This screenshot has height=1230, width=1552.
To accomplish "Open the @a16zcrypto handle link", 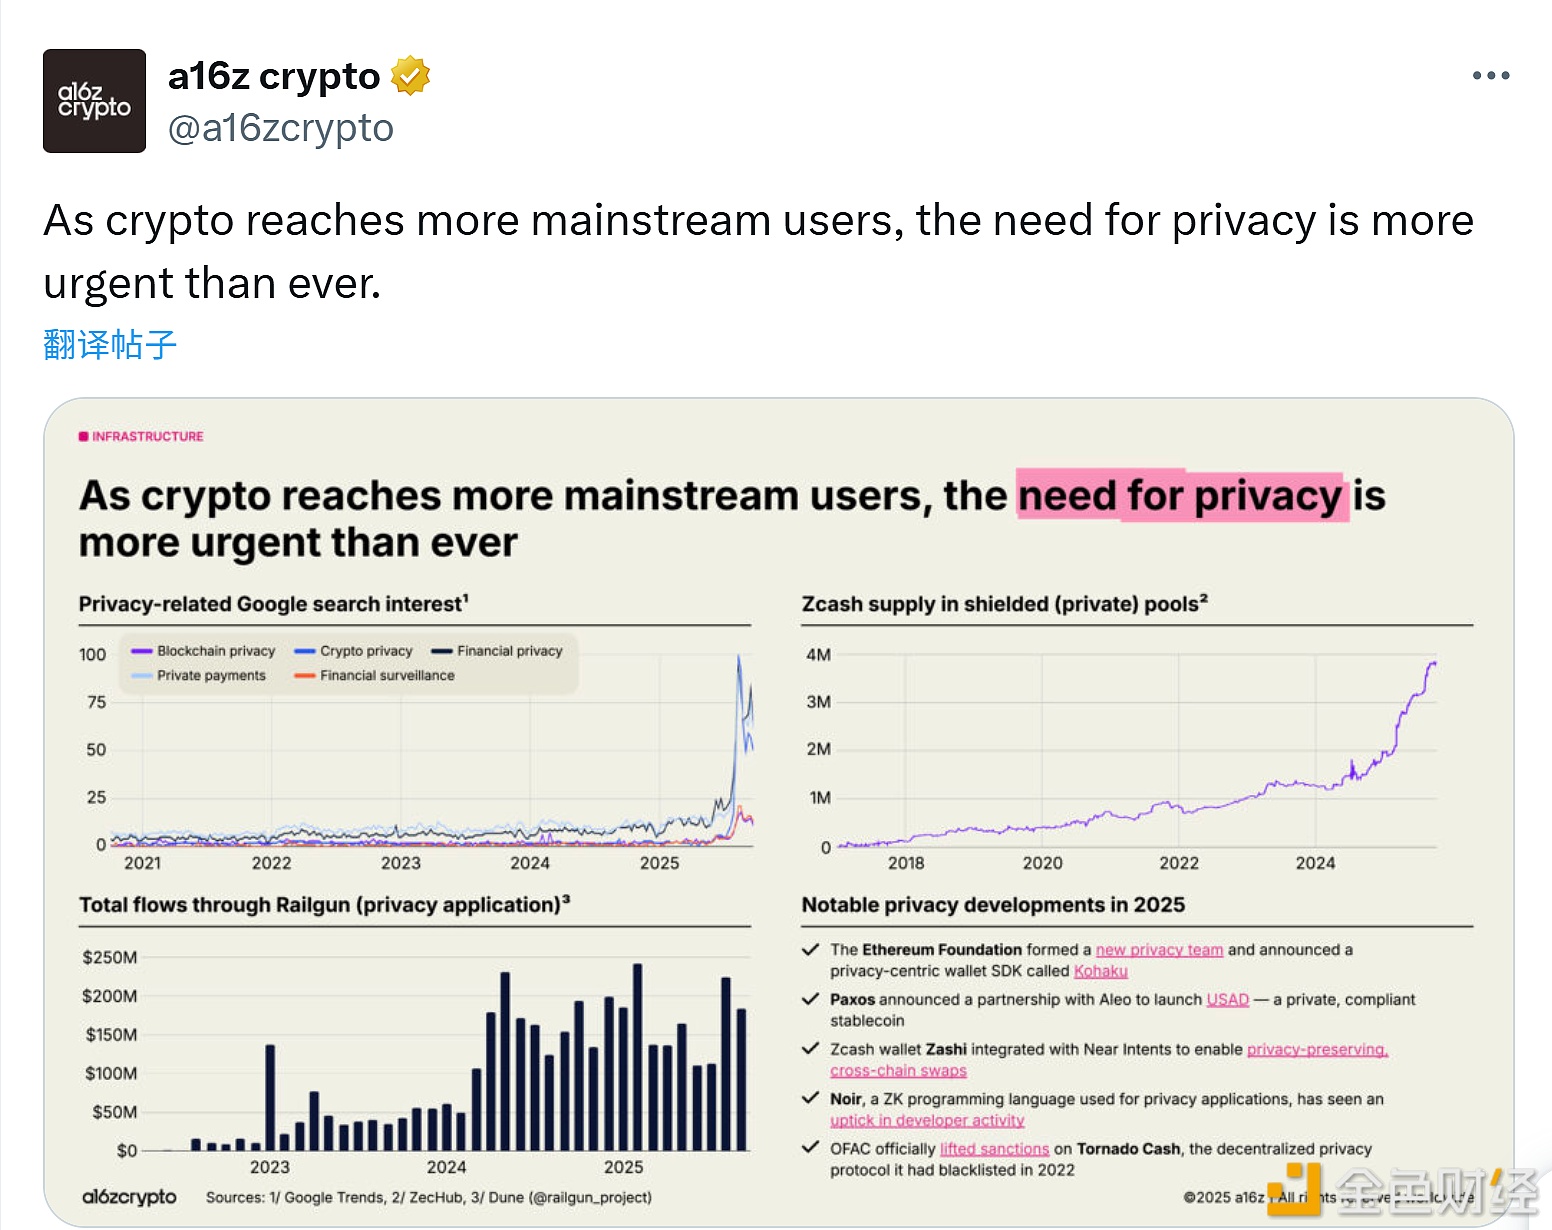I will (281, 128).
